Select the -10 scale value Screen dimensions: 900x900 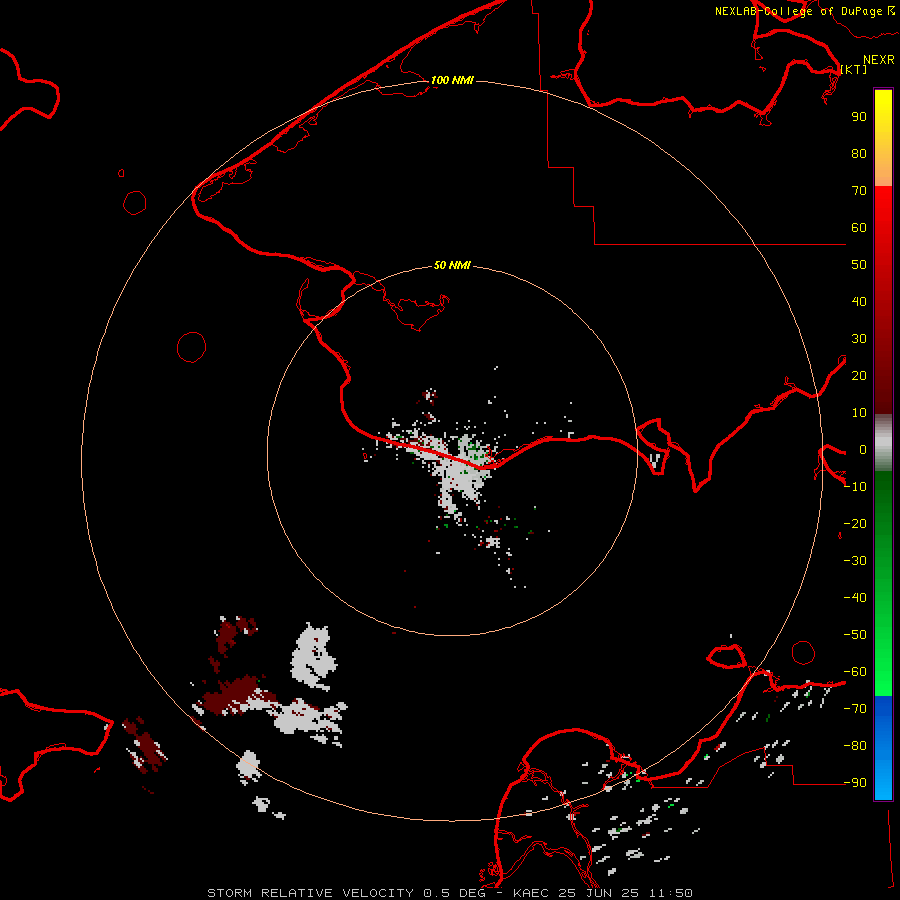pos(855,487)
